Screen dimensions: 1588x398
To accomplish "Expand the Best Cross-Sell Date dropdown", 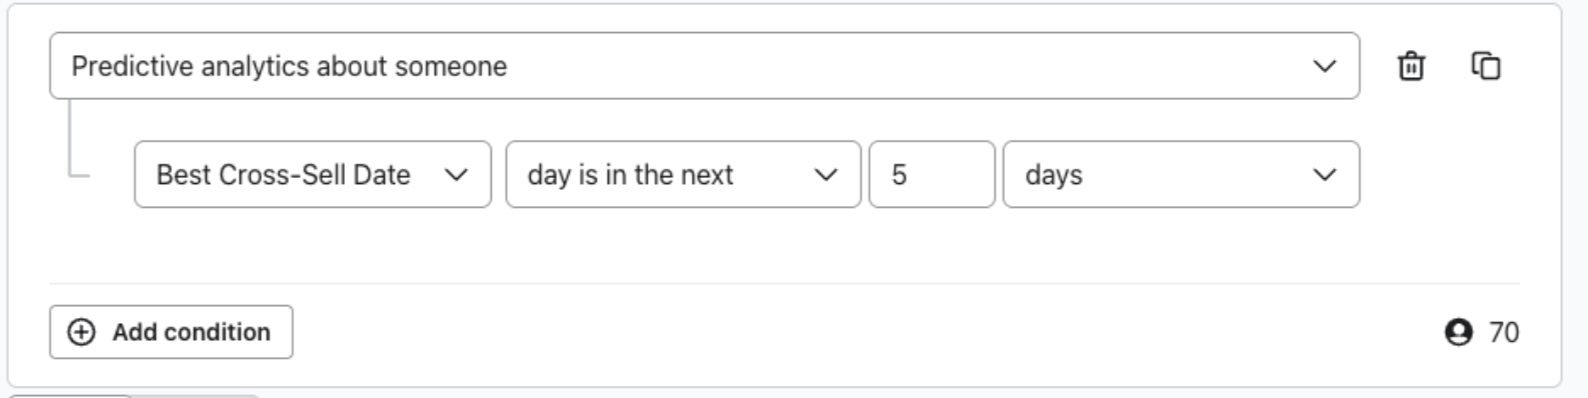I will pos(313,175).
